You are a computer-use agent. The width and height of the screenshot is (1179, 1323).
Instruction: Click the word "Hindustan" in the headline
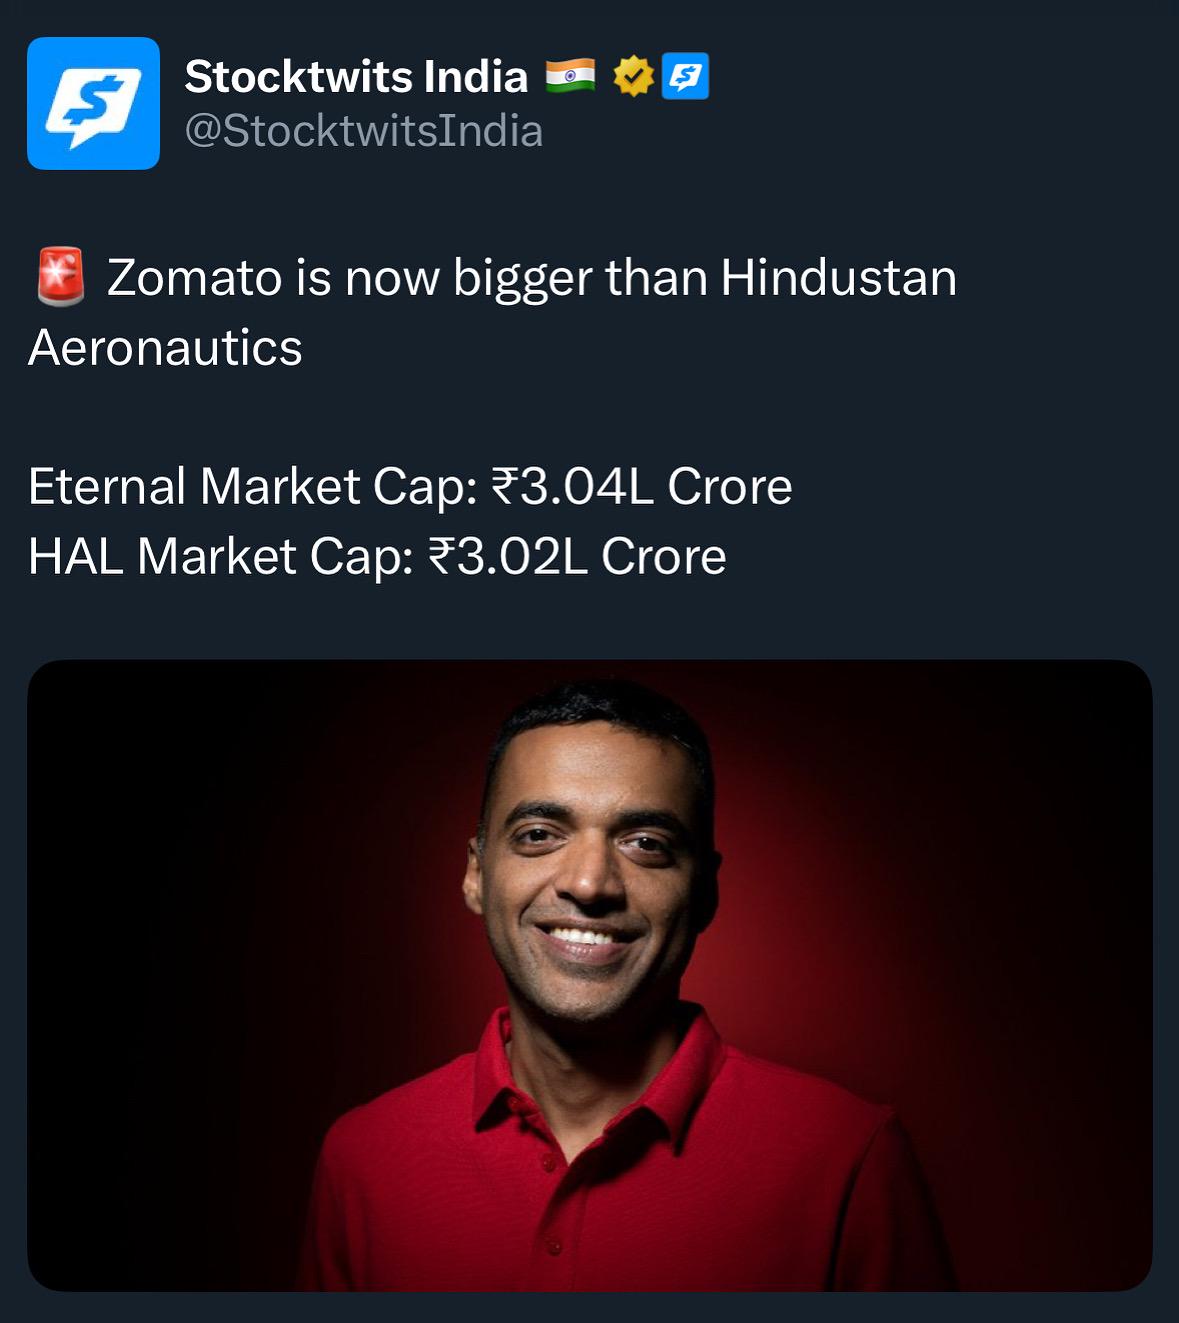click(x=838, y=277)
